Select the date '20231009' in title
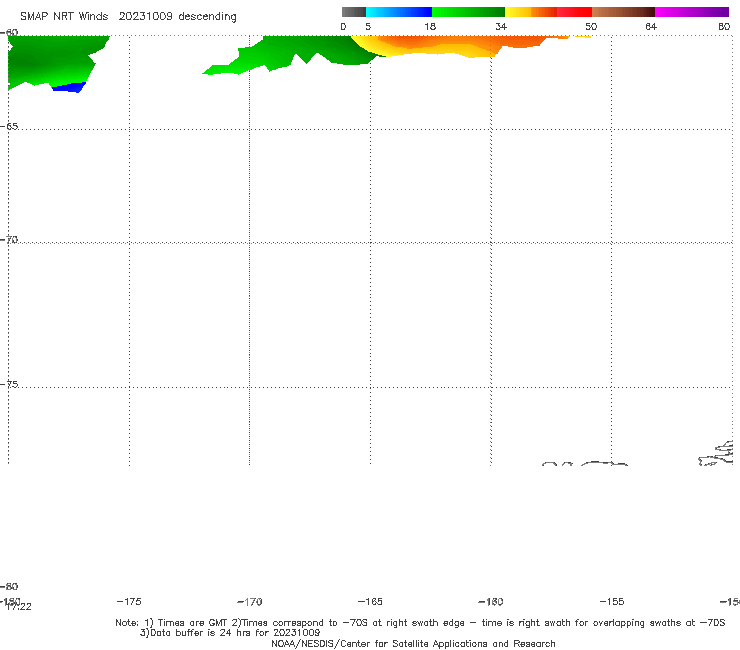 [x=145, y=16]
